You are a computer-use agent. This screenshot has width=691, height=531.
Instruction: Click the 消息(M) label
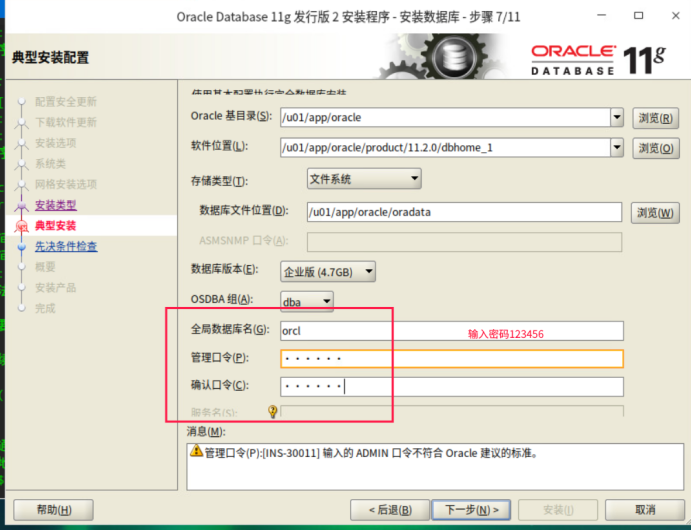tap(206, 431)
